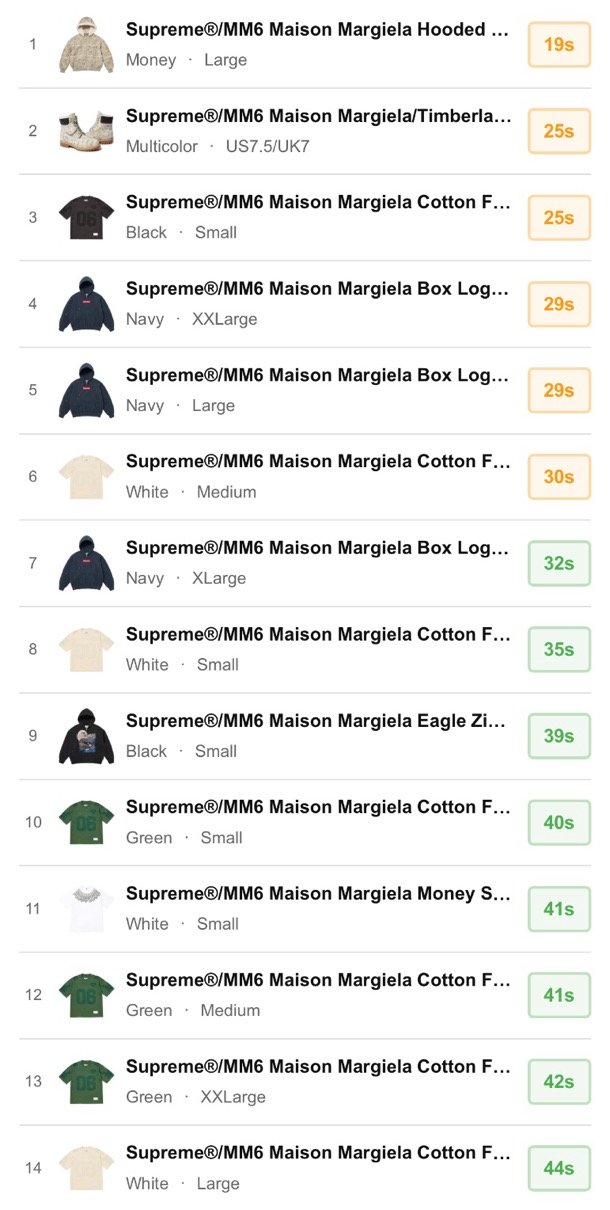This screenshot has width=610, height=1210.
Task: Open the black Eagle Zip hoodie thumbnail
Action: click(85, 736)
